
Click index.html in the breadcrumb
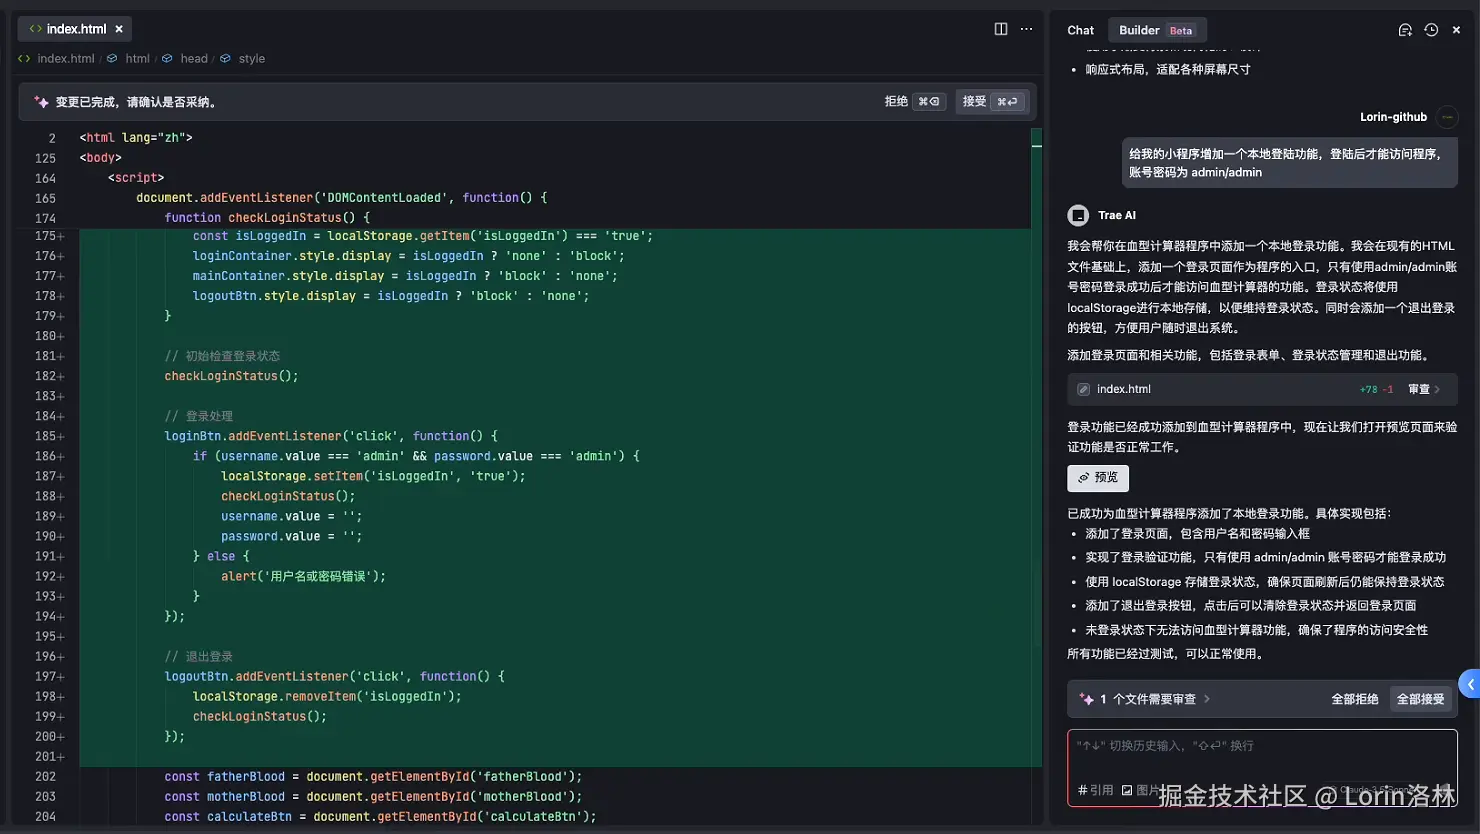click(x=66, y=59)
